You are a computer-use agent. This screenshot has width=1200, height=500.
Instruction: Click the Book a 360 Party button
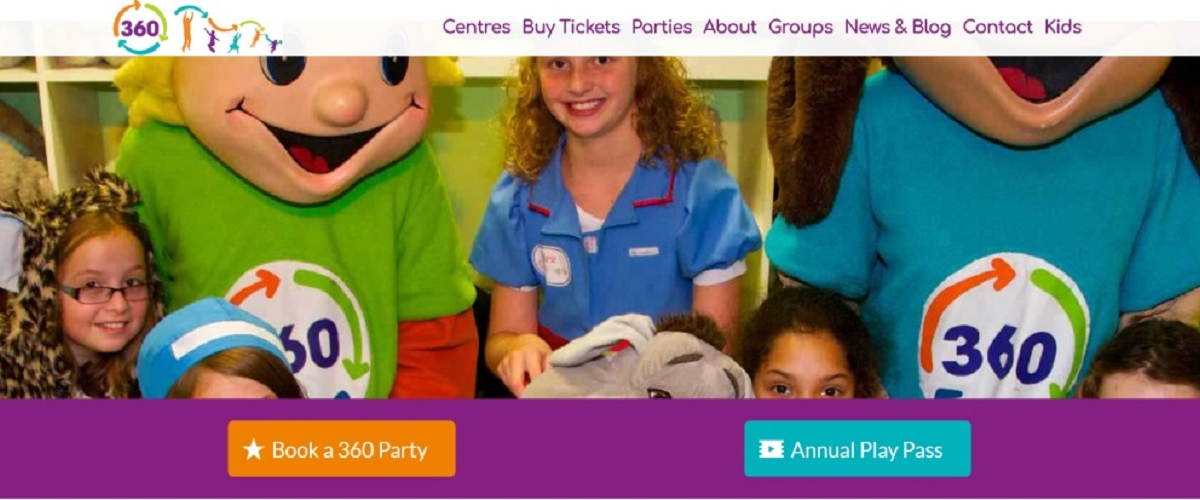pos(342,449)
